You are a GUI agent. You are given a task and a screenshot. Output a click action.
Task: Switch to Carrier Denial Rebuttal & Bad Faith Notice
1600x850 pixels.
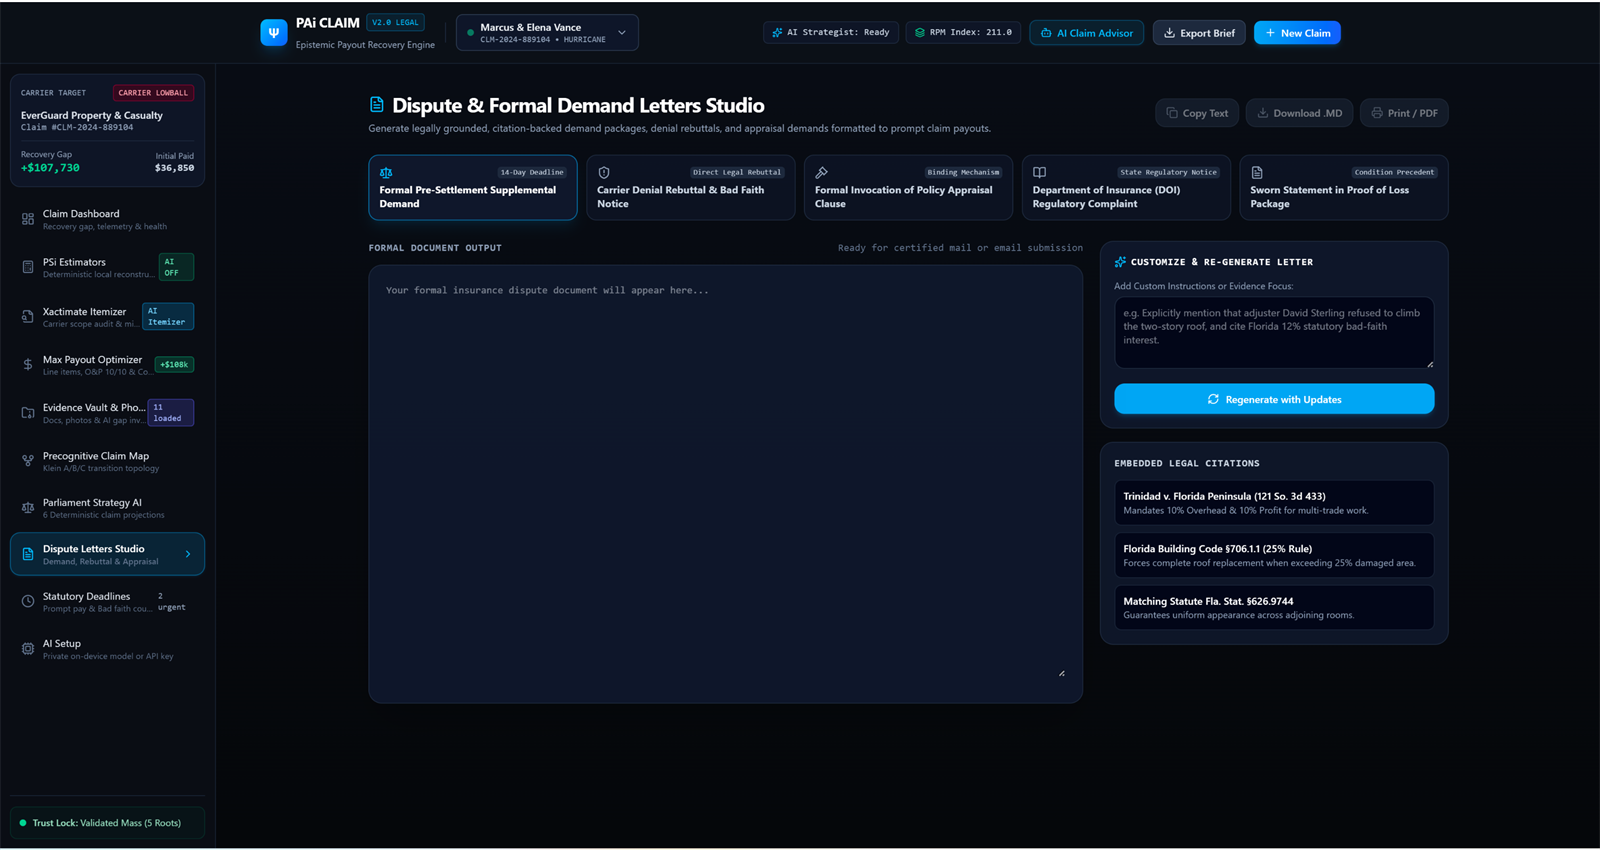click(x=691, y=187)
